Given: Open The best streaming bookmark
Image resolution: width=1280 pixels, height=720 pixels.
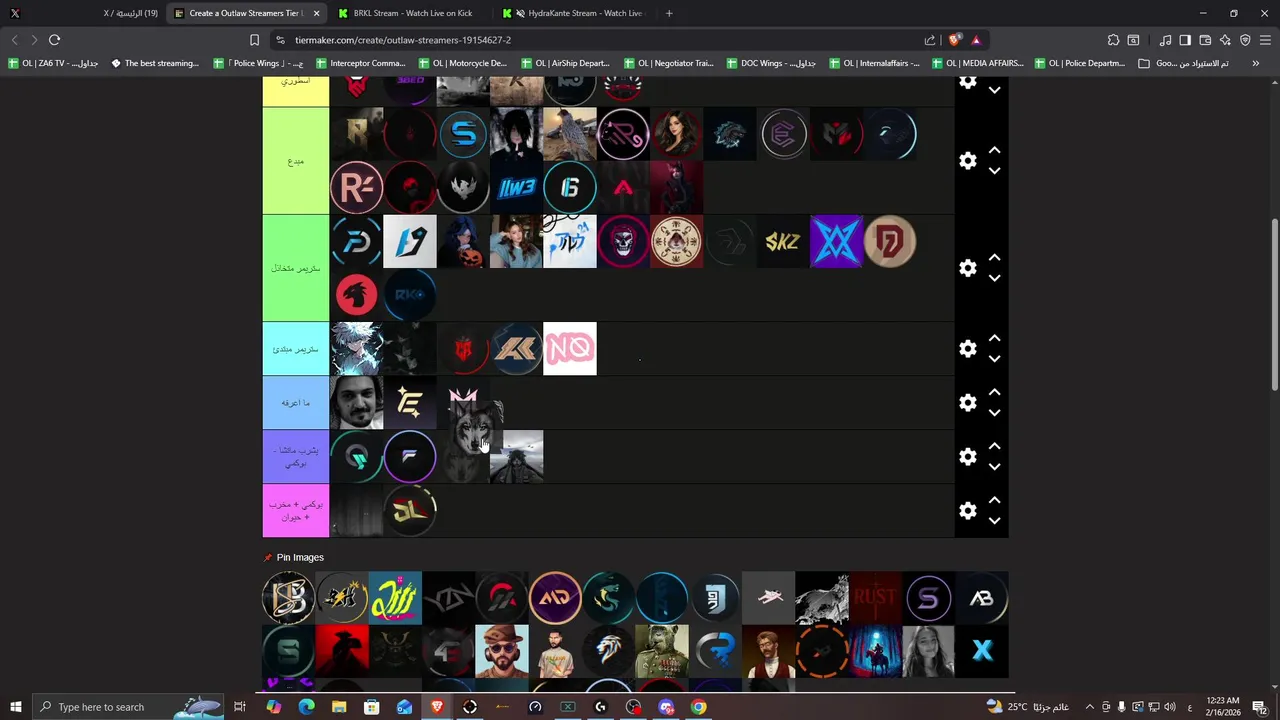Looking at the screenshot, I should tap(155, 63).
